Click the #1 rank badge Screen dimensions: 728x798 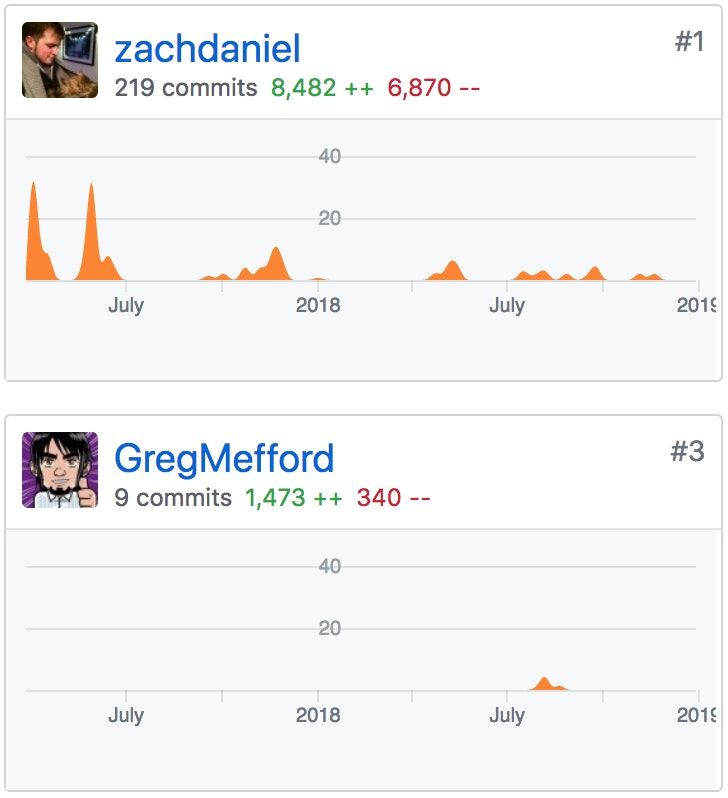pyautogui.click(x=689, y=42)
